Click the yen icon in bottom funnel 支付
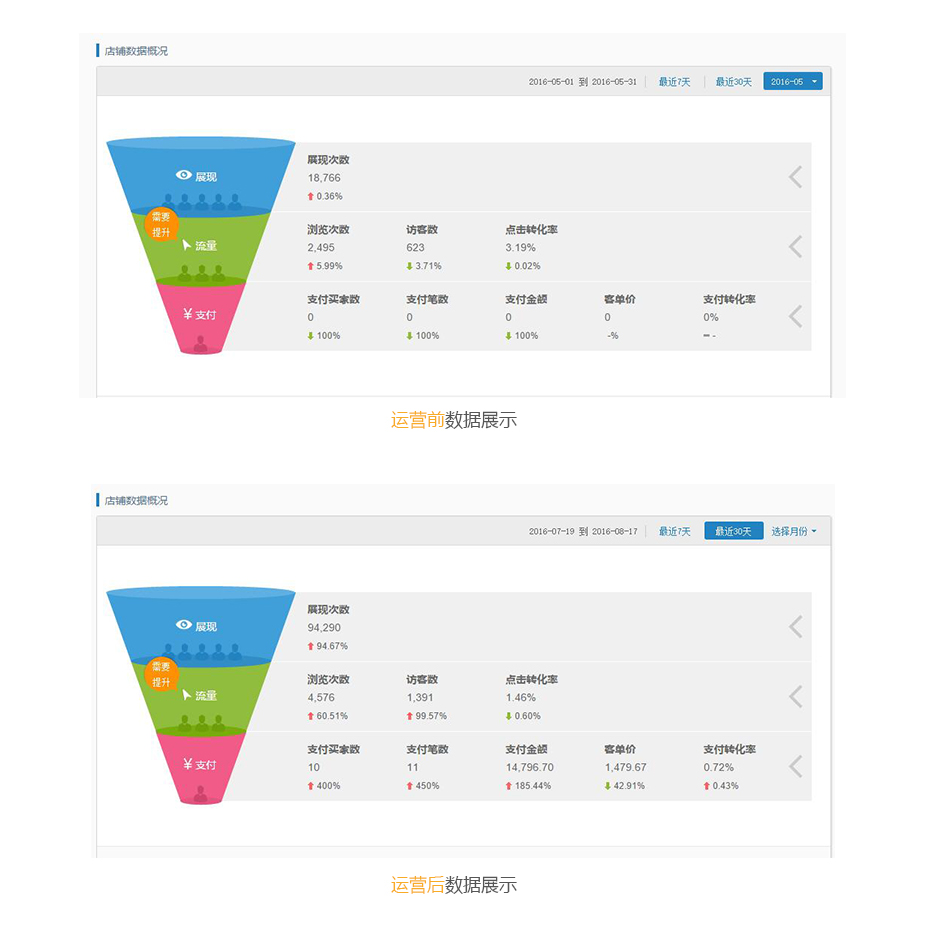 pyautogui.click(x=188, y=764)
